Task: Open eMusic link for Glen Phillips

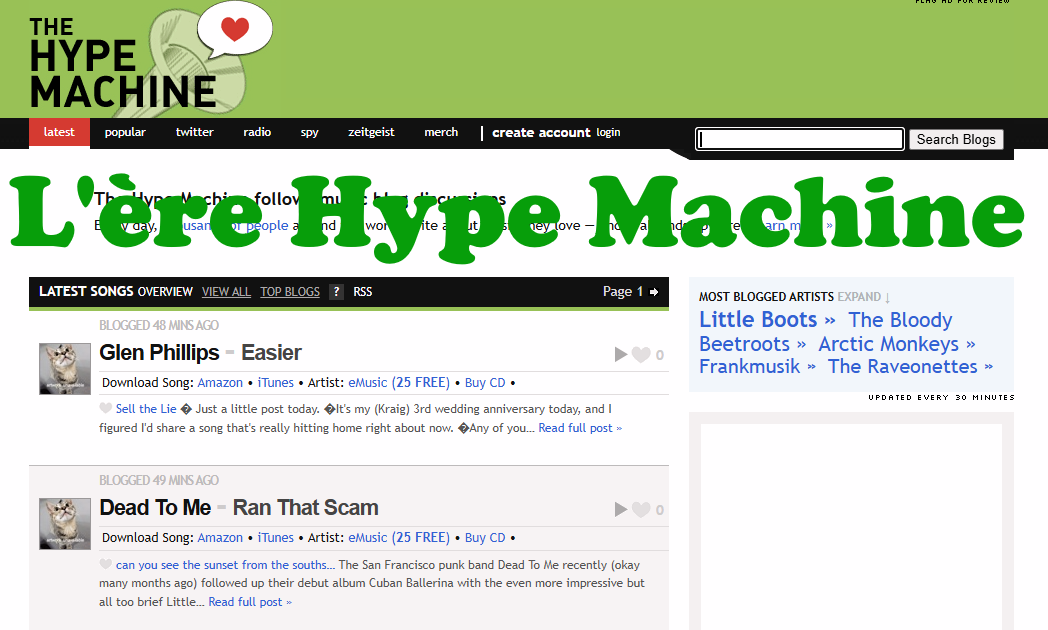Action: pos(399,383)
